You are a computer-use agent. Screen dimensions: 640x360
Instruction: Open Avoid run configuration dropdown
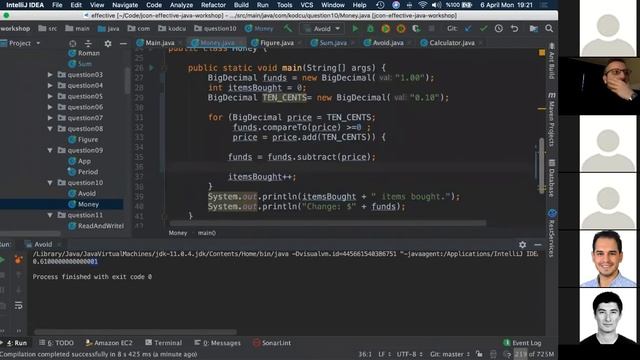(x=322, y=29)
